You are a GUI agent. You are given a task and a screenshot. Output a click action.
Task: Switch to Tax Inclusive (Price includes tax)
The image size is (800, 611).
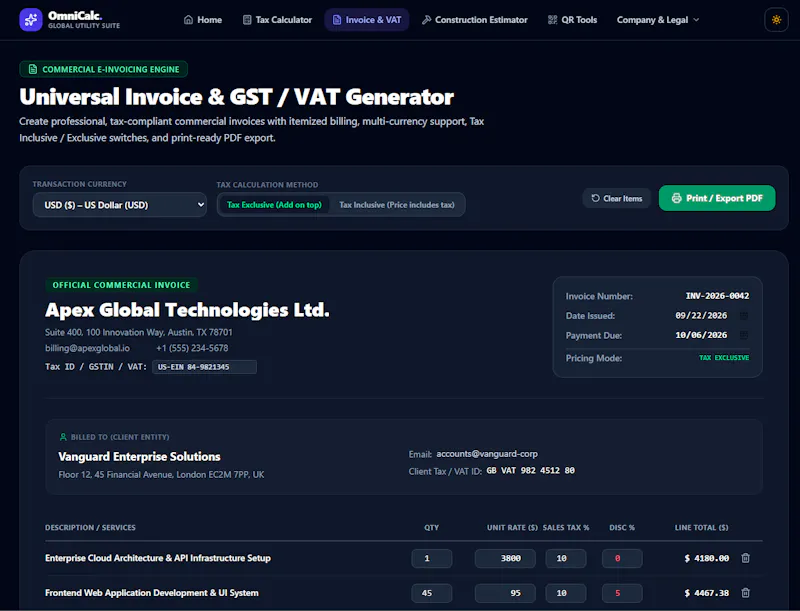coord(397,205)
